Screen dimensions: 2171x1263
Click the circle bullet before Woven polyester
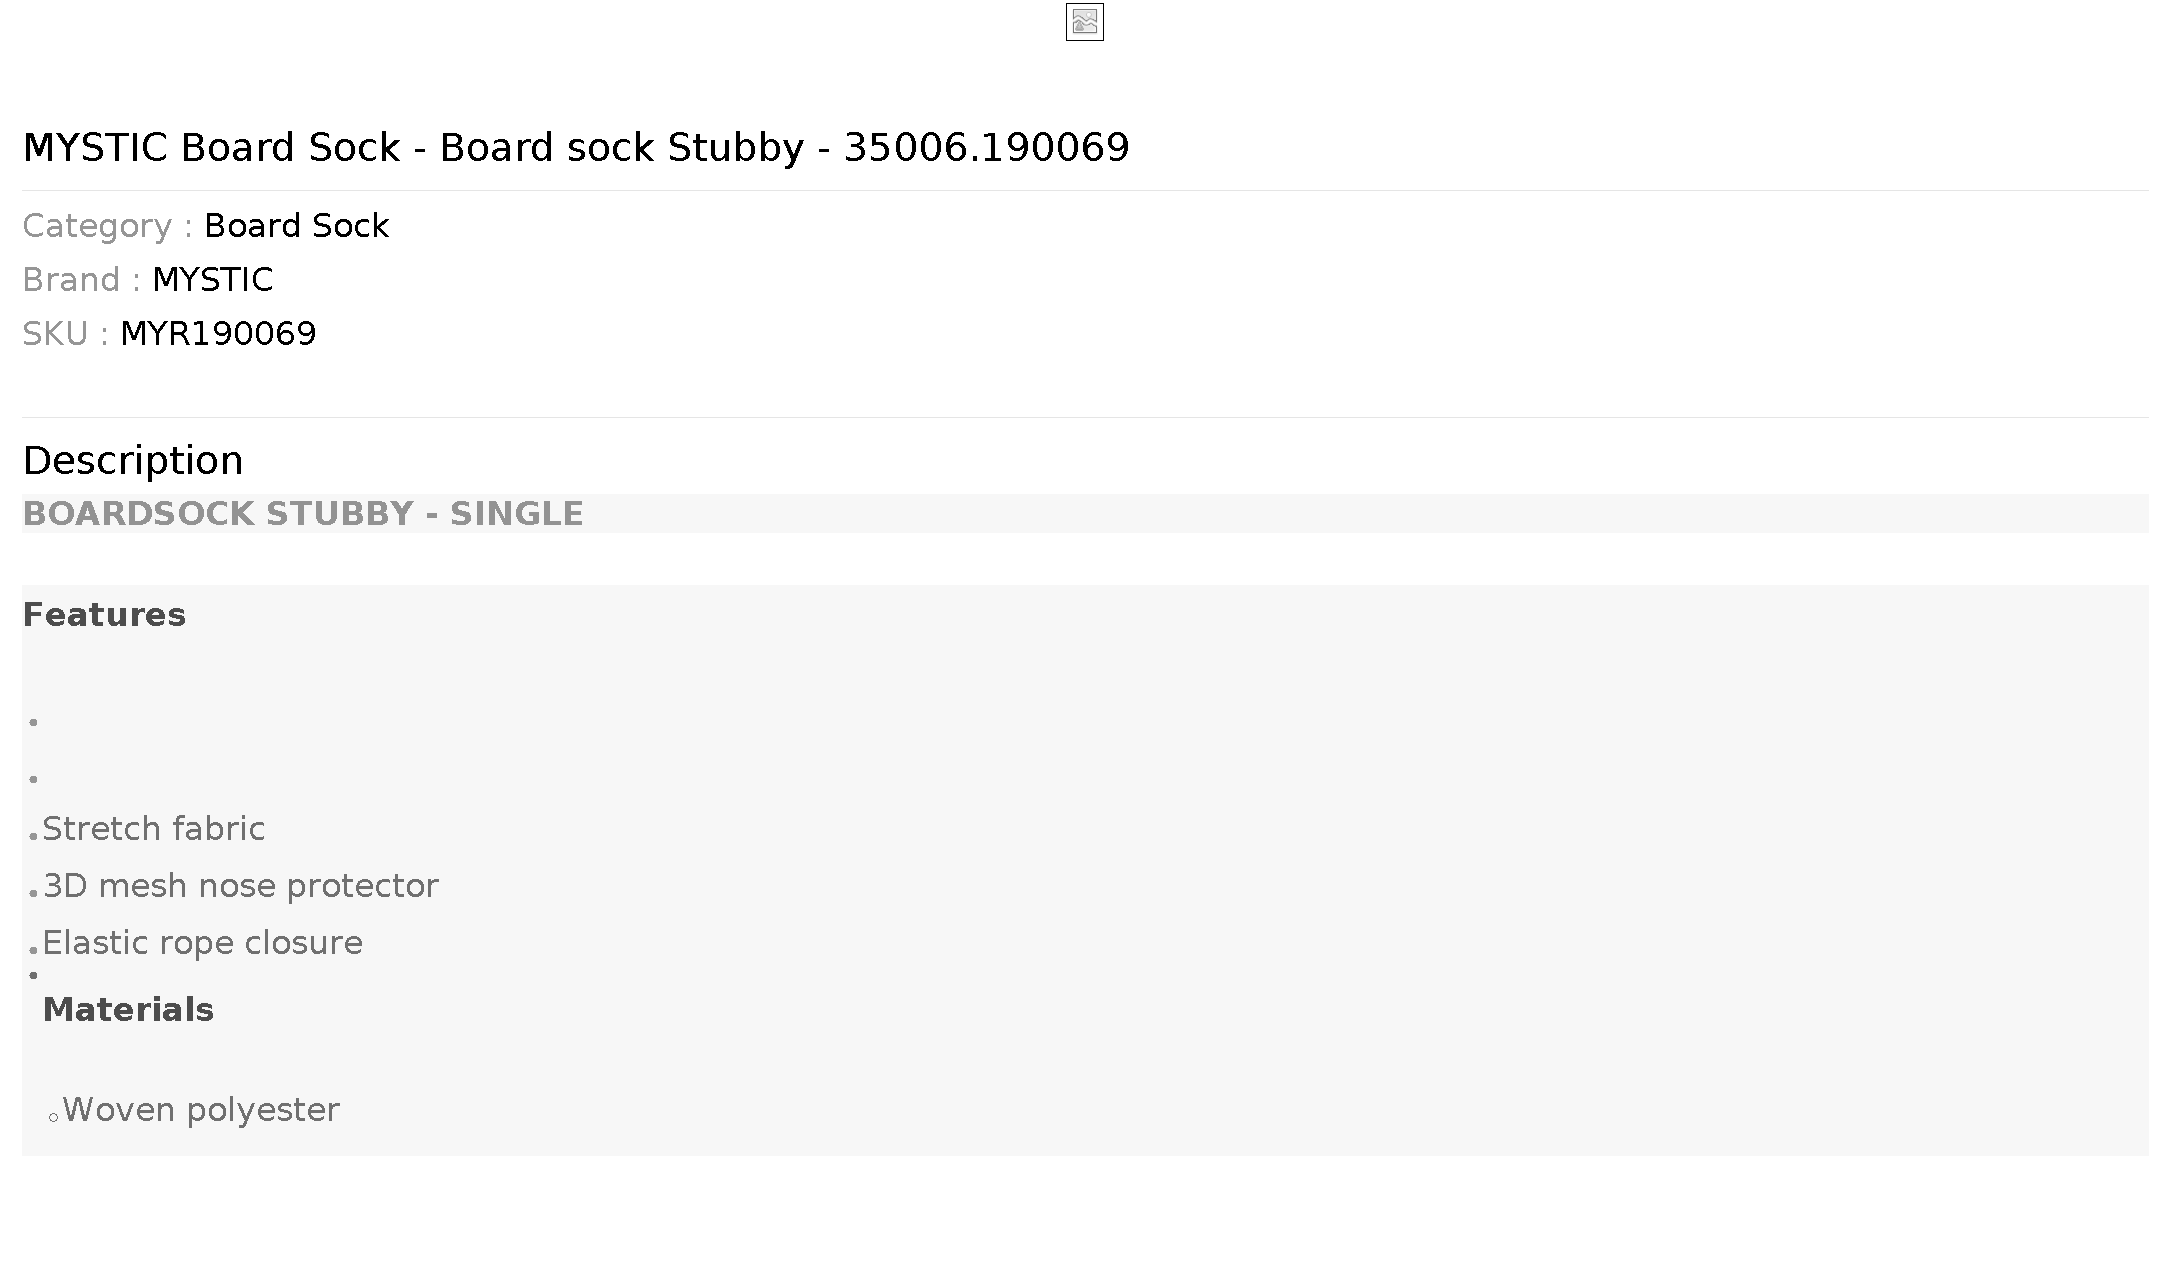54,1118
